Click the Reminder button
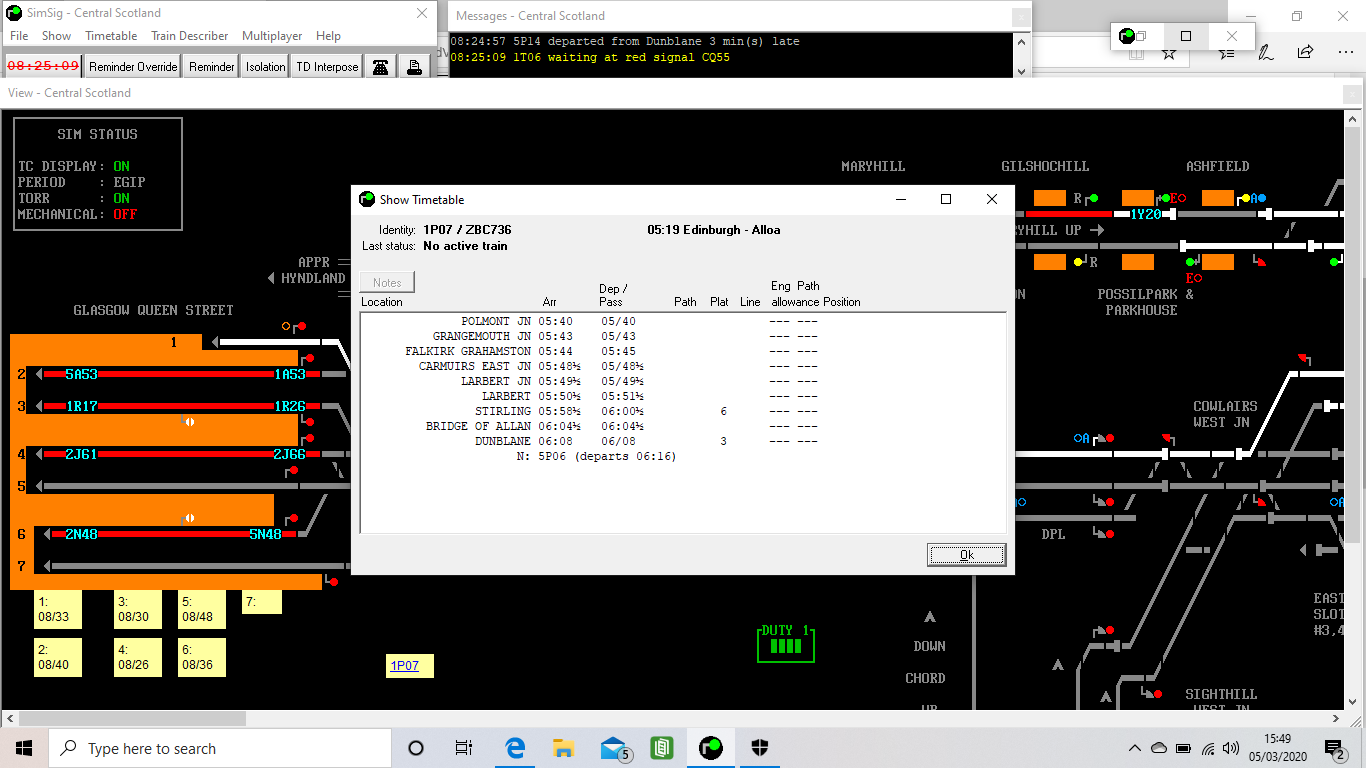The height and width of the screenshot is (768, 1366). click(x=212, y=67)
